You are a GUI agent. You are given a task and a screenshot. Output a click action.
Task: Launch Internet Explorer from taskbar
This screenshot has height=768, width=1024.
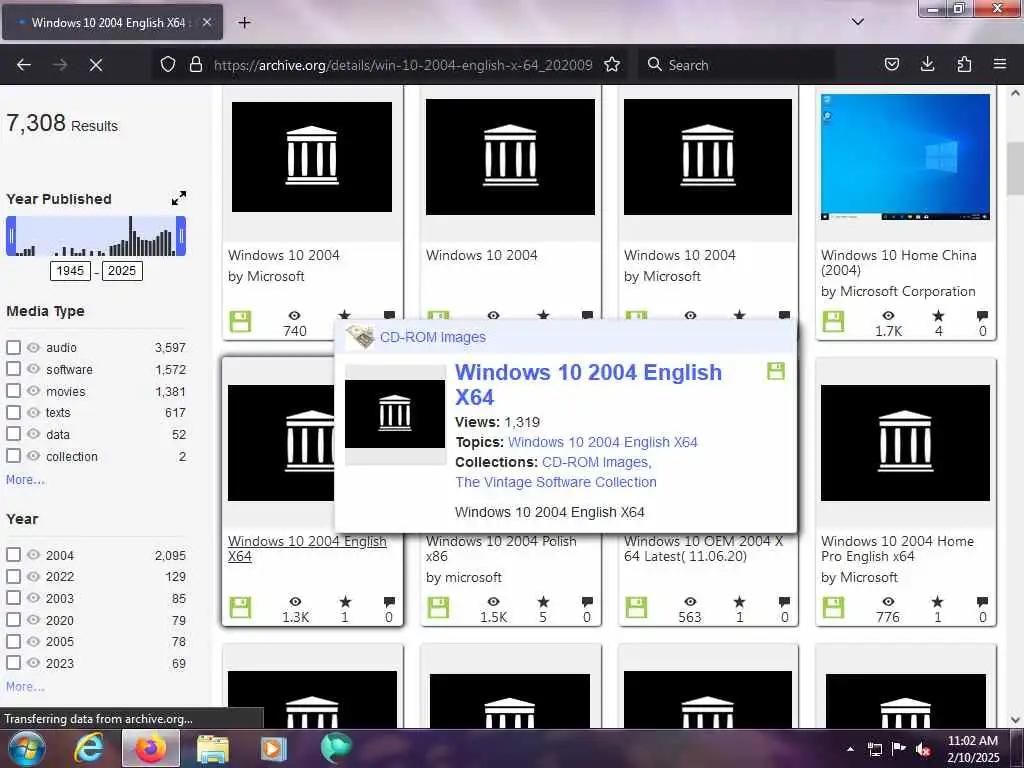tap(89, 748)
